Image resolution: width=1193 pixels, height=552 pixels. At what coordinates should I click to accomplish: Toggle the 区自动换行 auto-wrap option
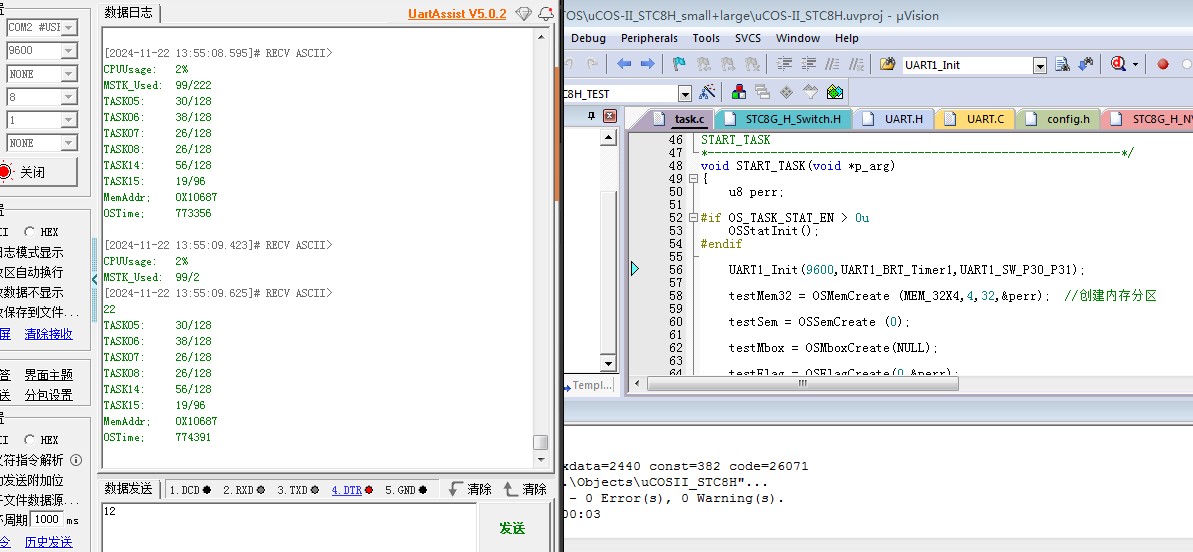(31, 272)
